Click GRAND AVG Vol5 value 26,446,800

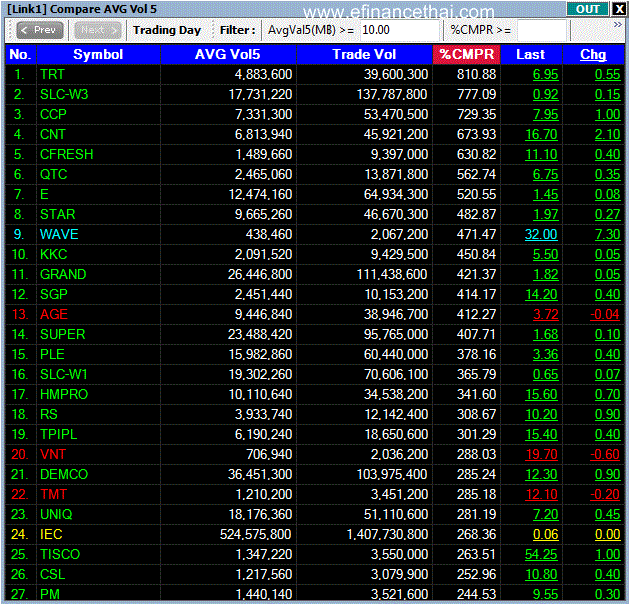tap(260, 274)
